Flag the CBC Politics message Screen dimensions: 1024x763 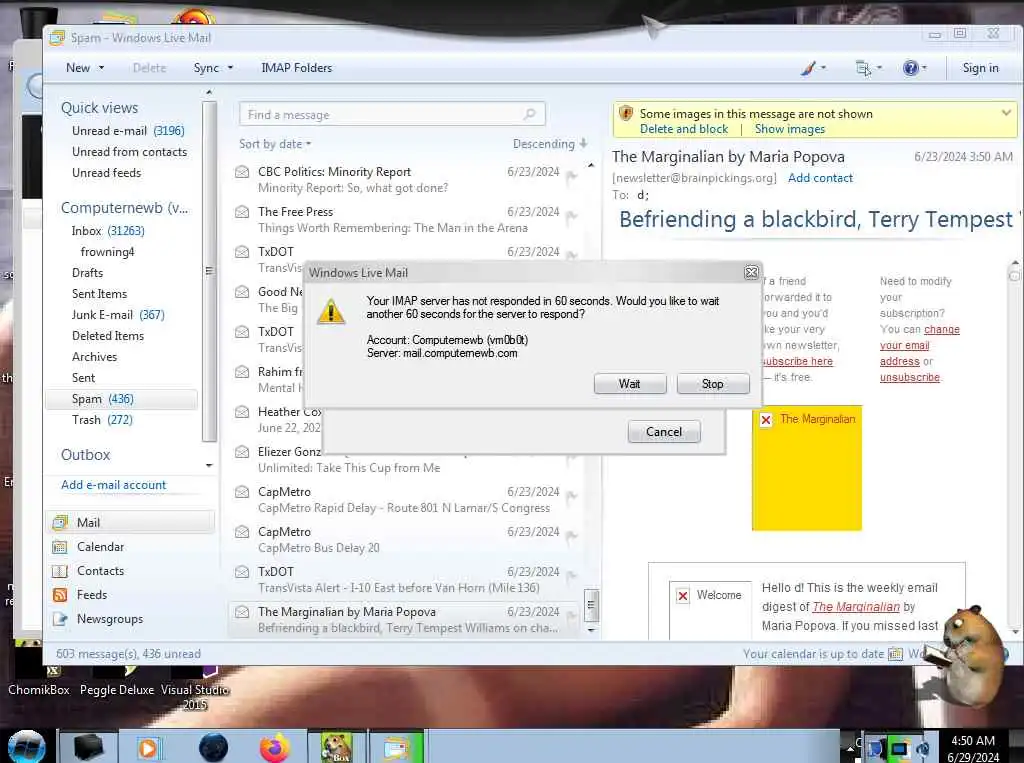(x=571, y=176)
